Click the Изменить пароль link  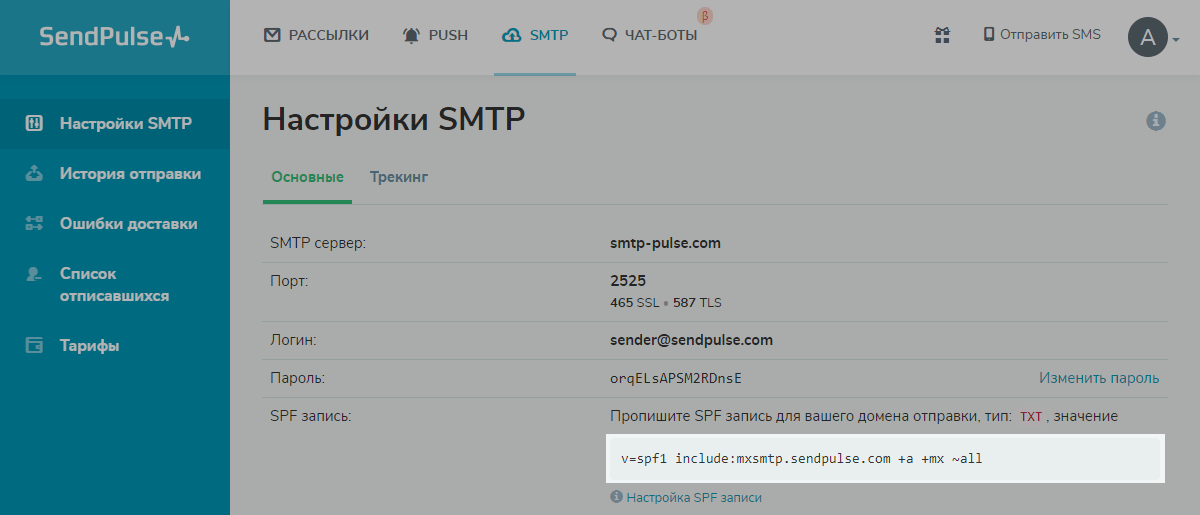[1099, 378]
